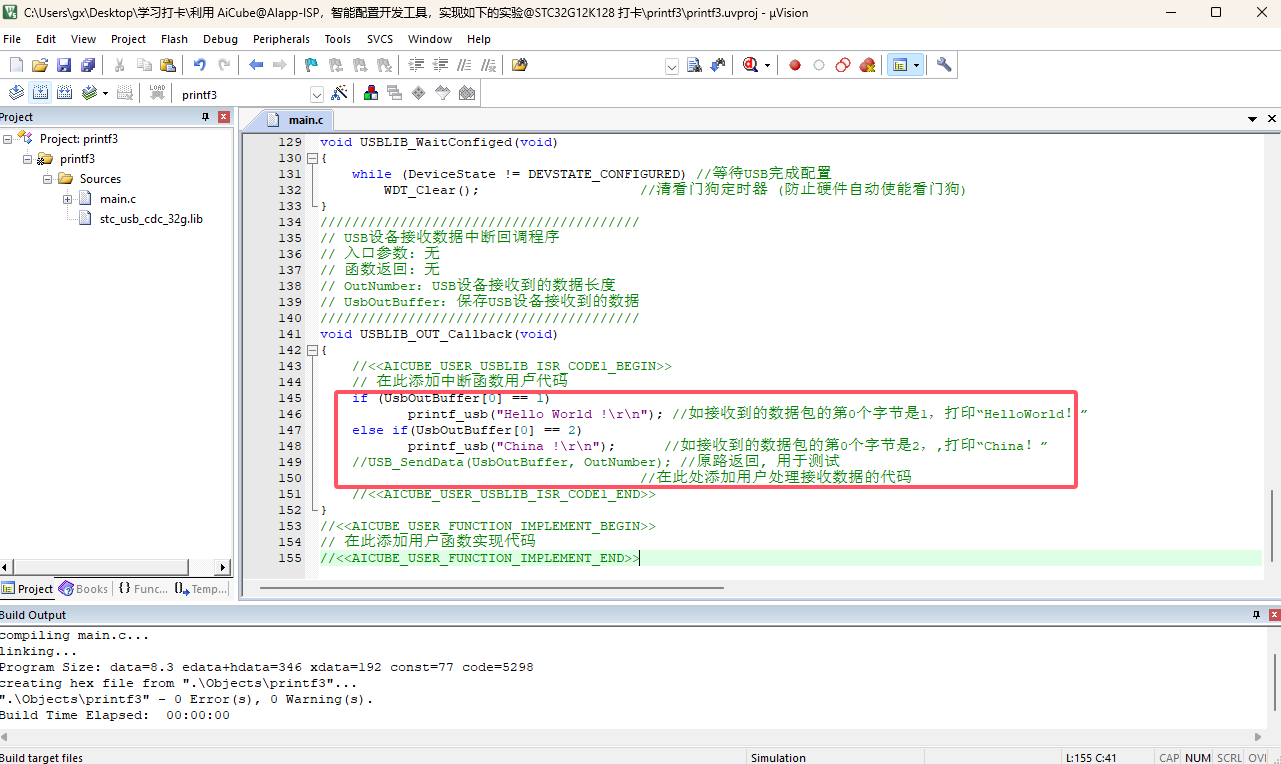This screenshot has height=764, width=1281.
Task: Open Options for Target magic wand
Action: coord(339,93)
